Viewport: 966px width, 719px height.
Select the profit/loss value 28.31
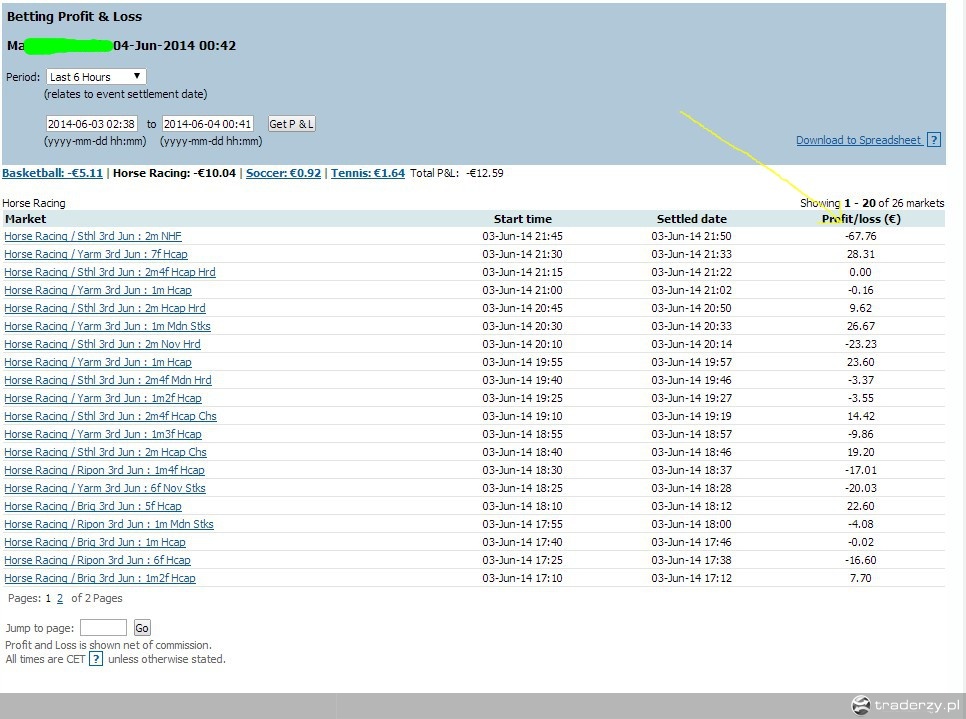coord(861,254)
